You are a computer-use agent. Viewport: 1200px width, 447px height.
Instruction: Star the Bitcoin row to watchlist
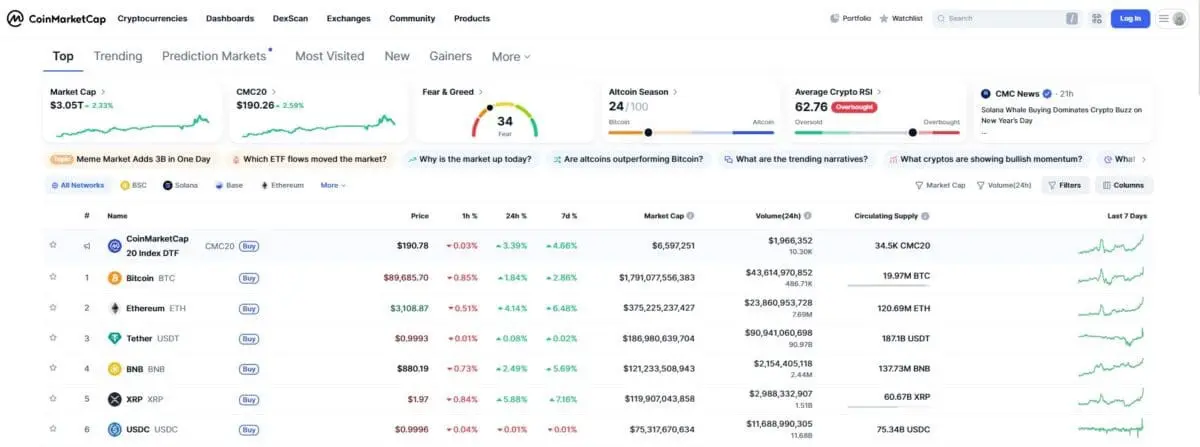(x=53, y=278)
